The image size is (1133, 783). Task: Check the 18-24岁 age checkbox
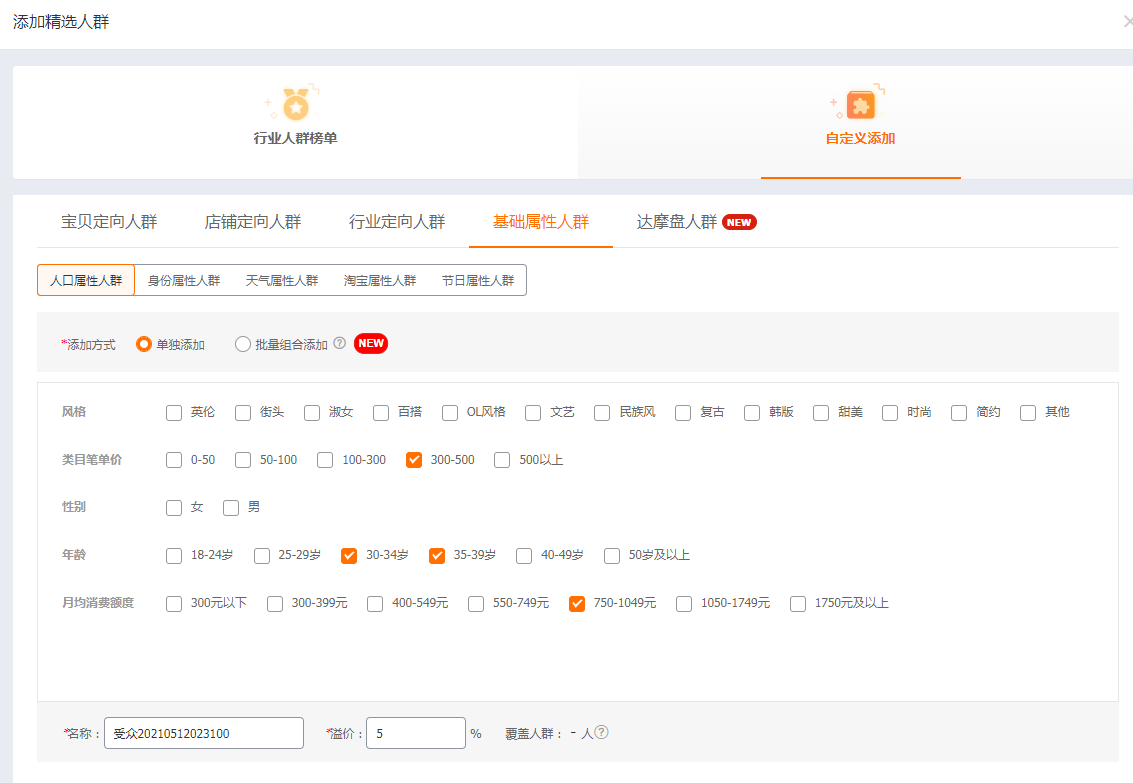pos(173,555)
